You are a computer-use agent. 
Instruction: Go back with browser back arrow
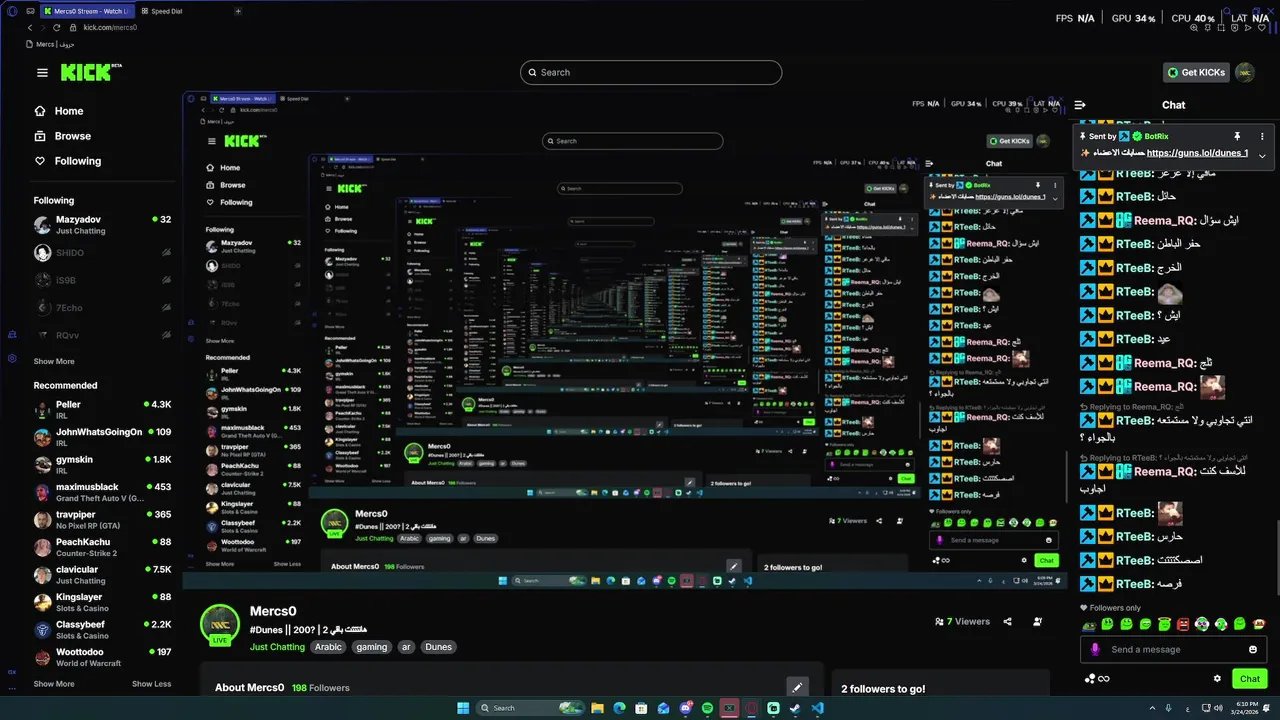(x=30, y=27)
